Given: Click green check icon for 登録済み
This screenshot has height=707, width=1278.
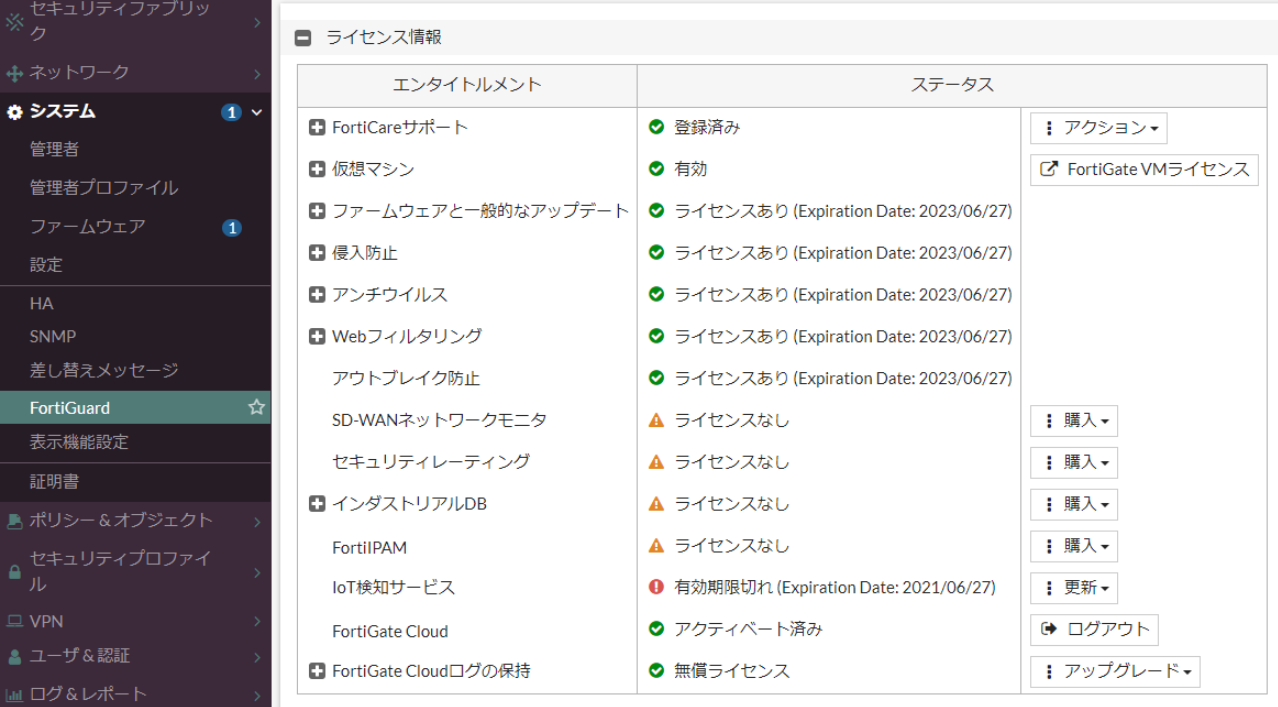Looking at the screenshot, I should click(x=656, y=127).
